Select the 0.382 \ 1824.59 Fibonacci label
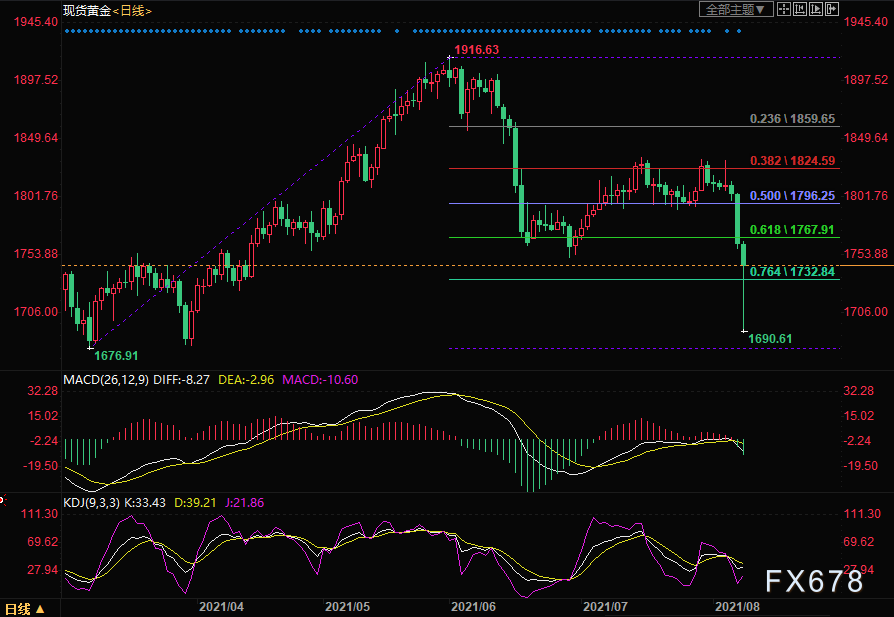The image size is (894, 617). pos(792,161)
